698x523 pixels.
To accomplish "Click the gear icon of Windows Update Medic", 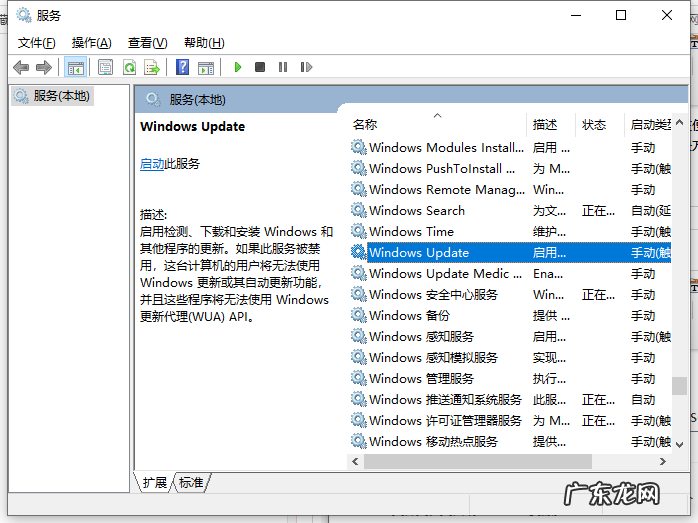I will click(x=358, y=273).
